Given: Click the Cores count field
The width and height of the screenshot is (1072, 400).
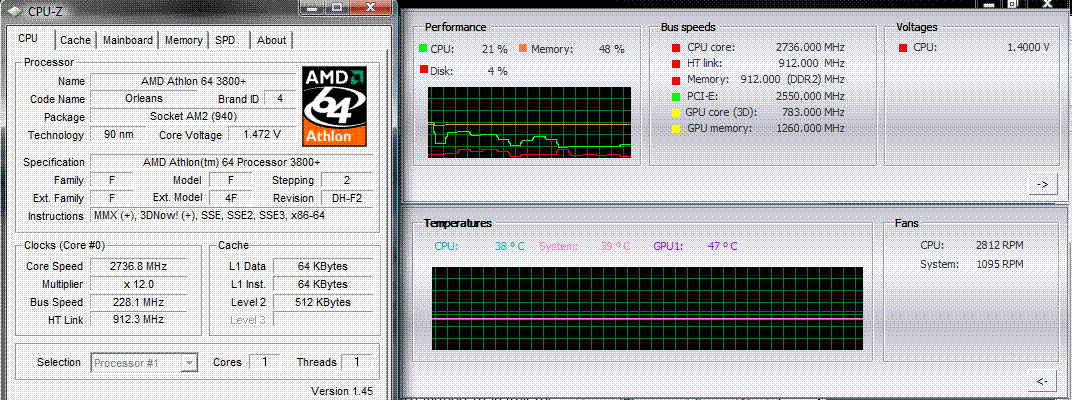Looking at the screenshot, I should pos(264,362).
